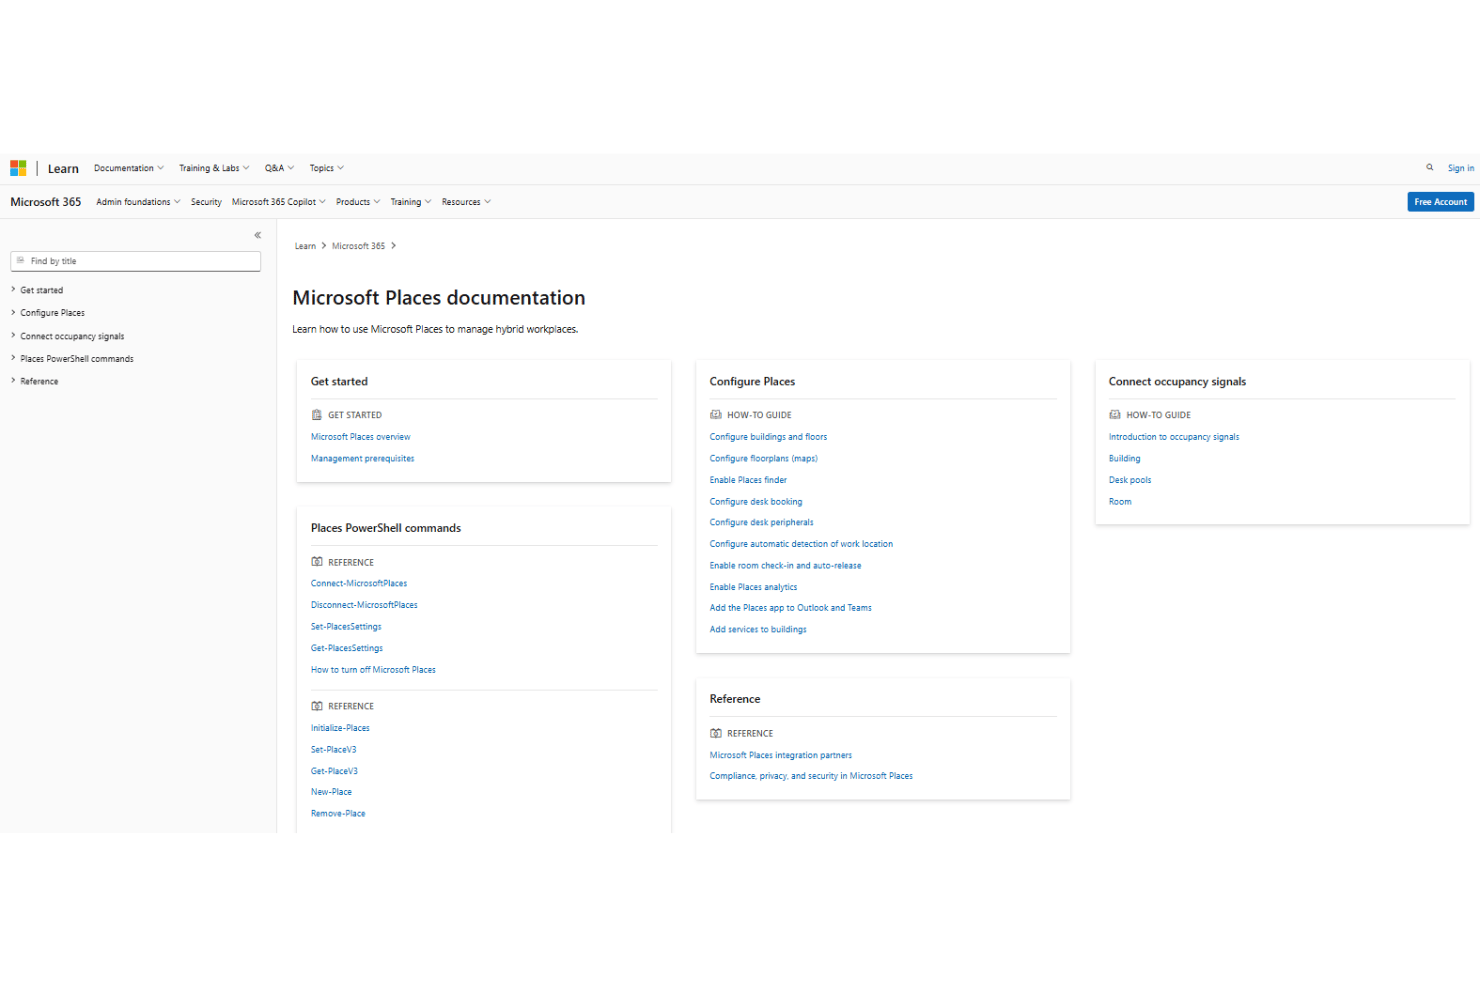Go to Learn home link
The width and height of the screenshot is (1480, 987).
point(63,169)
